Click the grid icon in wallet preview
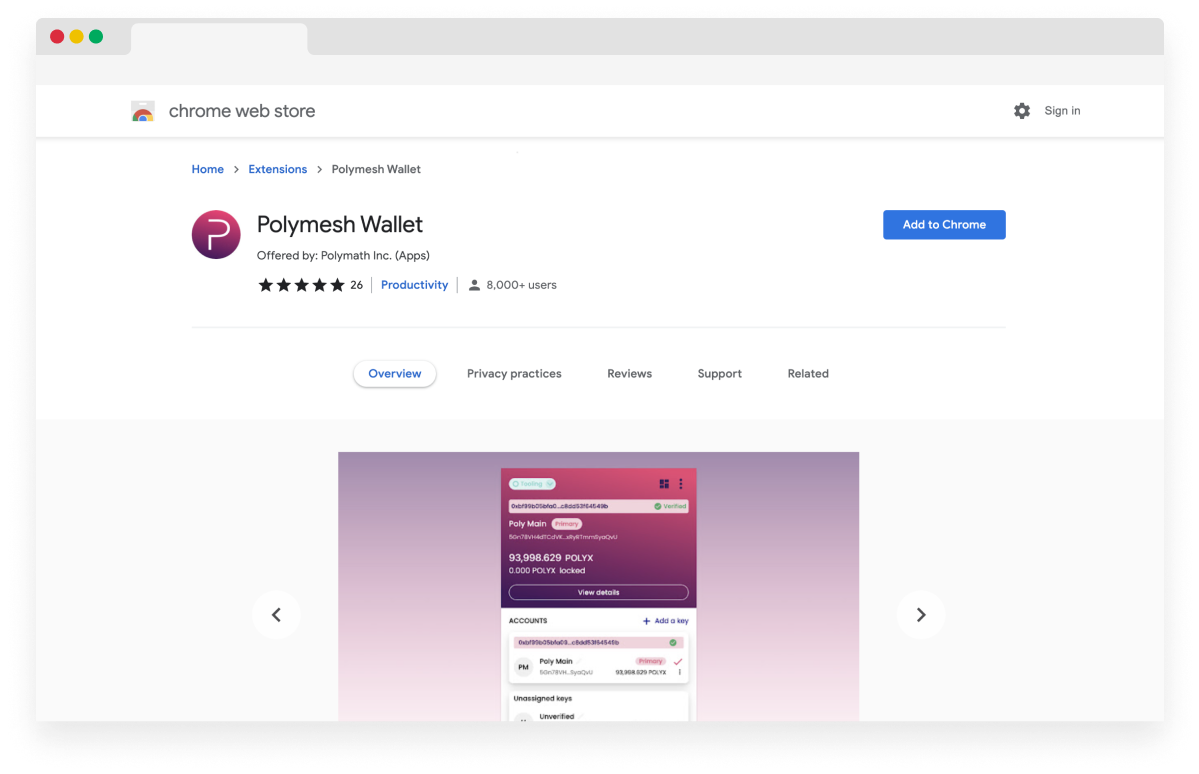Viewport: 1199px width, 774px height. point(664,484)
